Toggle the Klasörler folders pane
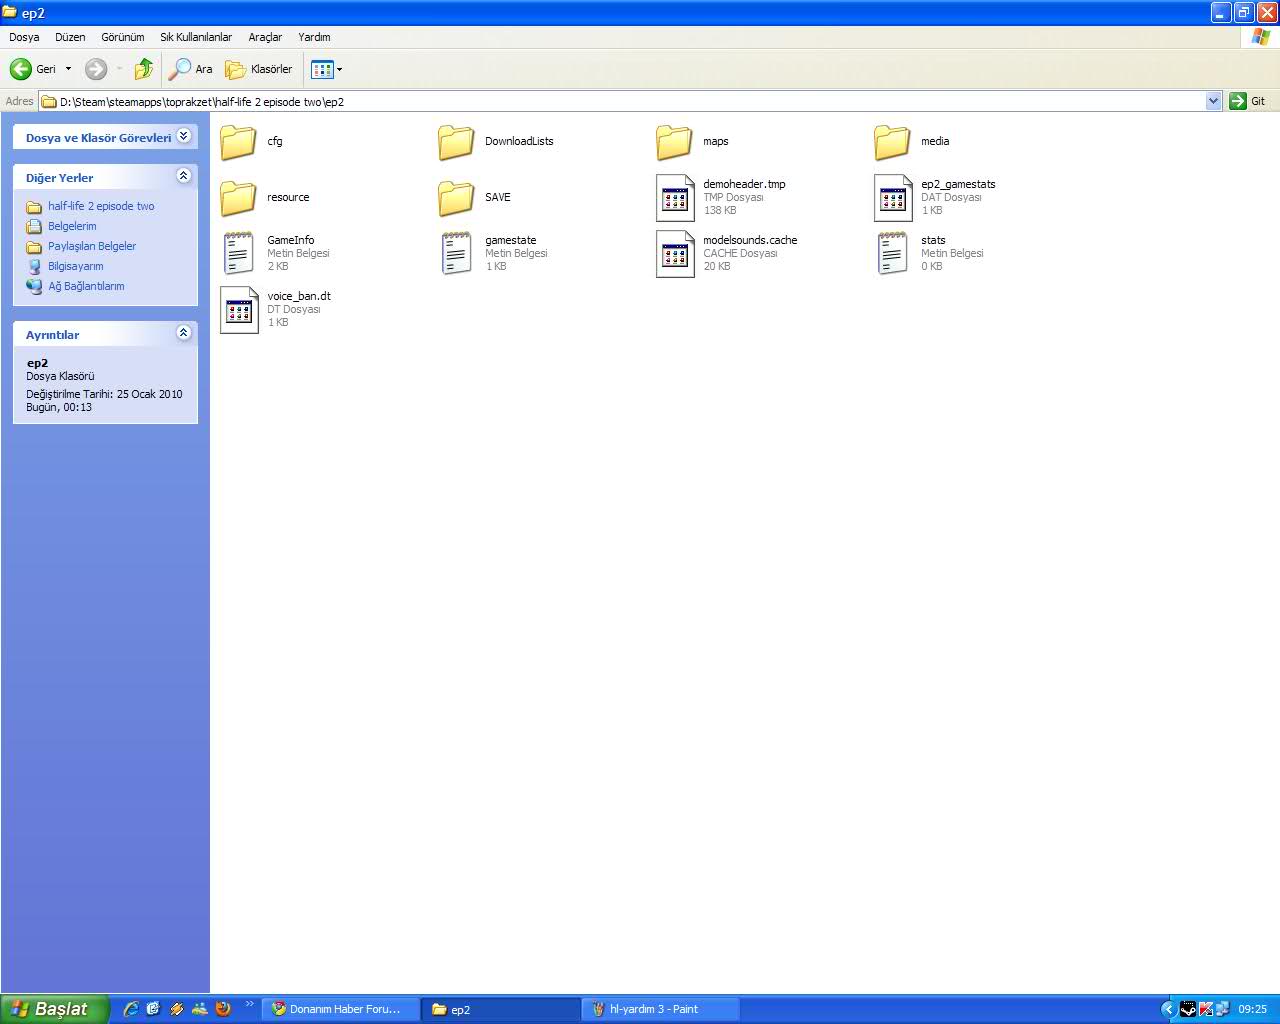This screenshot has height=1024, width=1280. (x=259, y=69)
